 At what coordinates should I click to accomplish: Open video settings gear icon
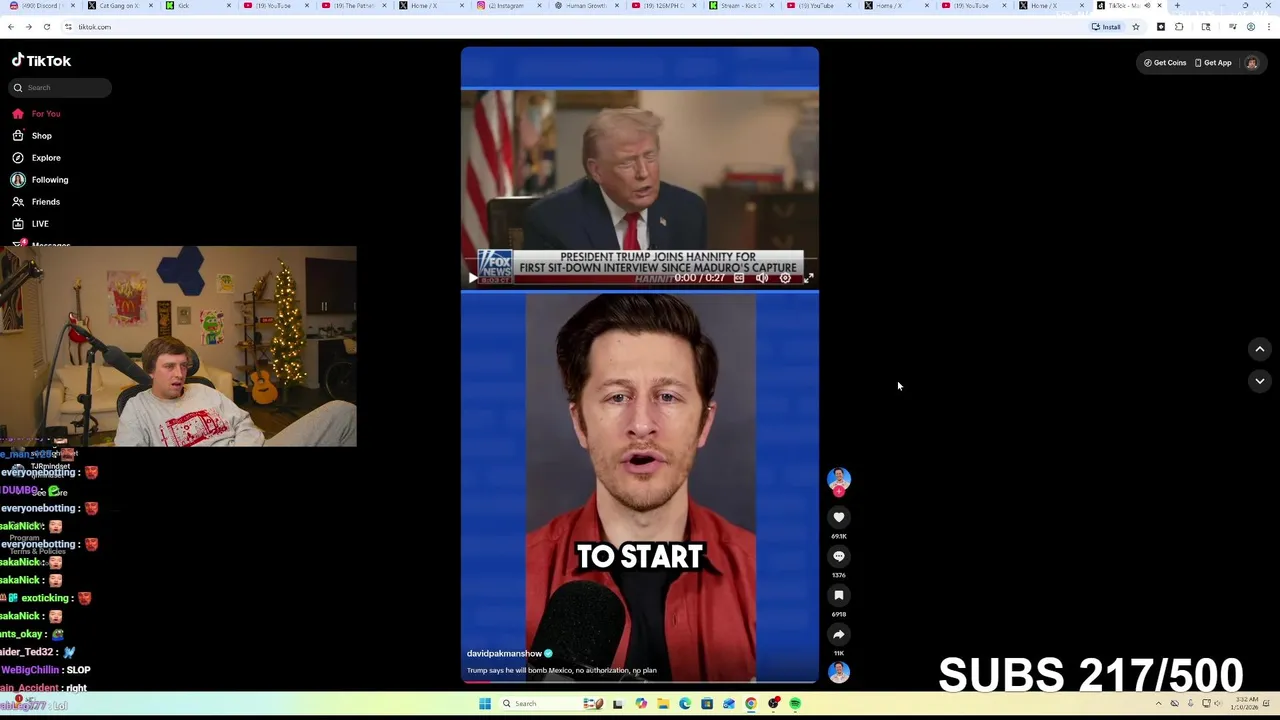pyautogui.click(x=785, y=278)
